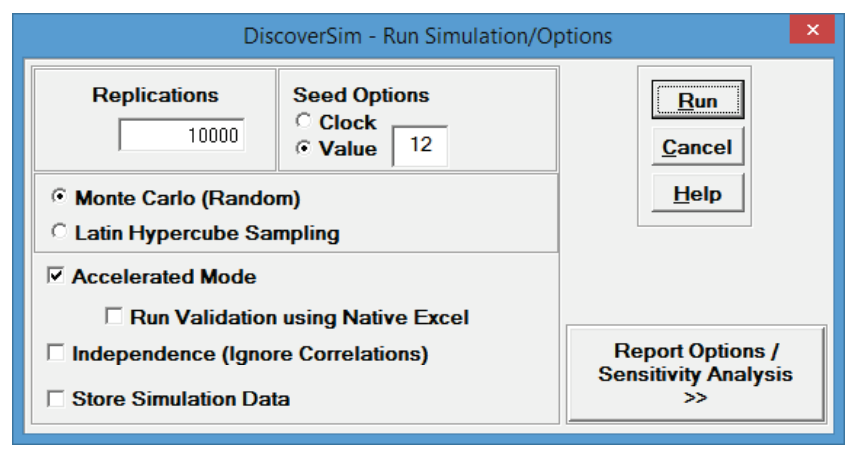Click the Replications field showing 10000

click(181, 135)
